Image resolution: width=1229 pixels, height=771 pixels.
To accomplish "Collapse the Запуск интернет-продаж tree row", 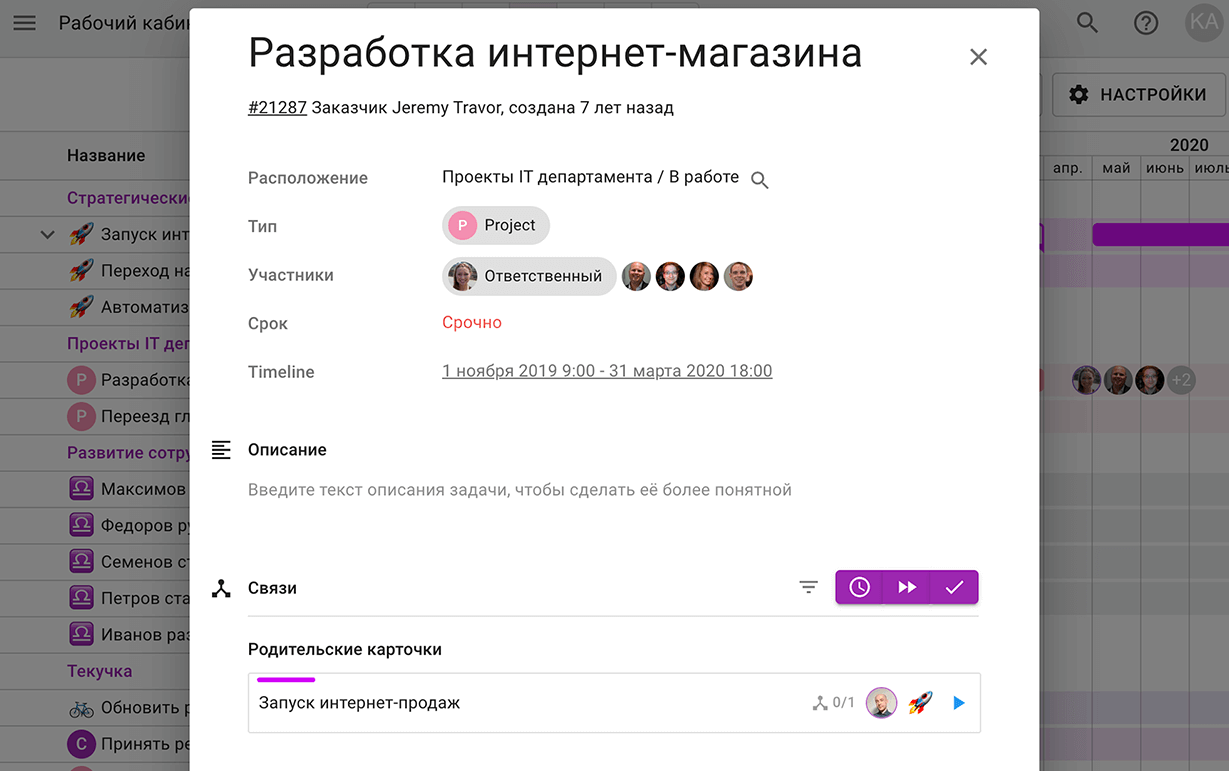I will tap(47, 235).
